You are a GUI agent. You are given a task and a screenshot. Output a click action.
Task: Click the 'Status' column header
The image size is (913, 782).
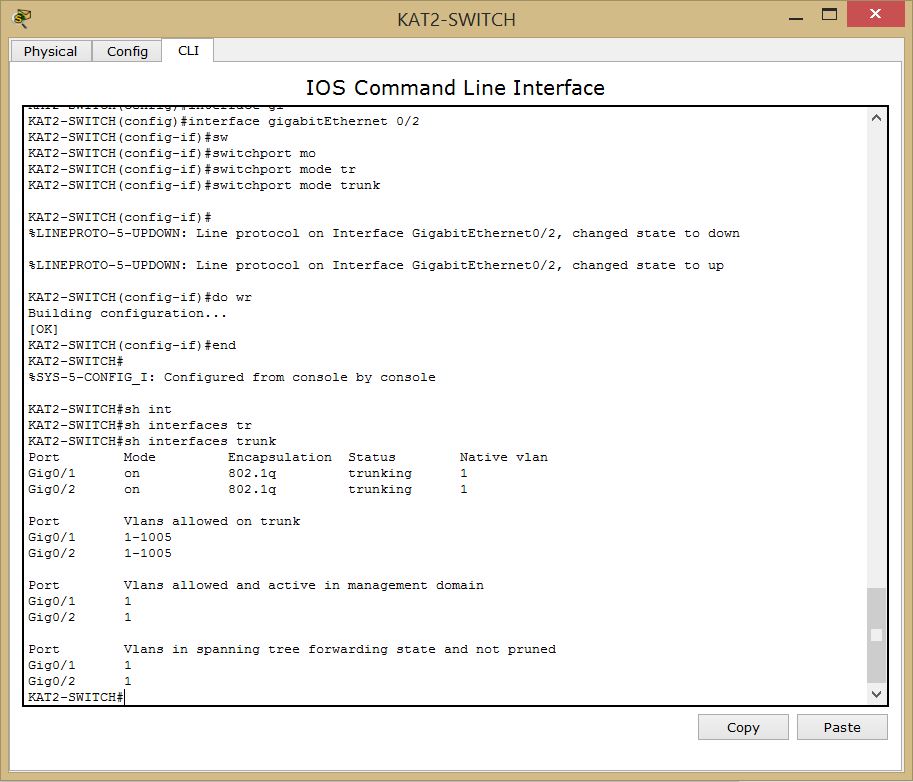pyautogui.click(x=371, y=457)
